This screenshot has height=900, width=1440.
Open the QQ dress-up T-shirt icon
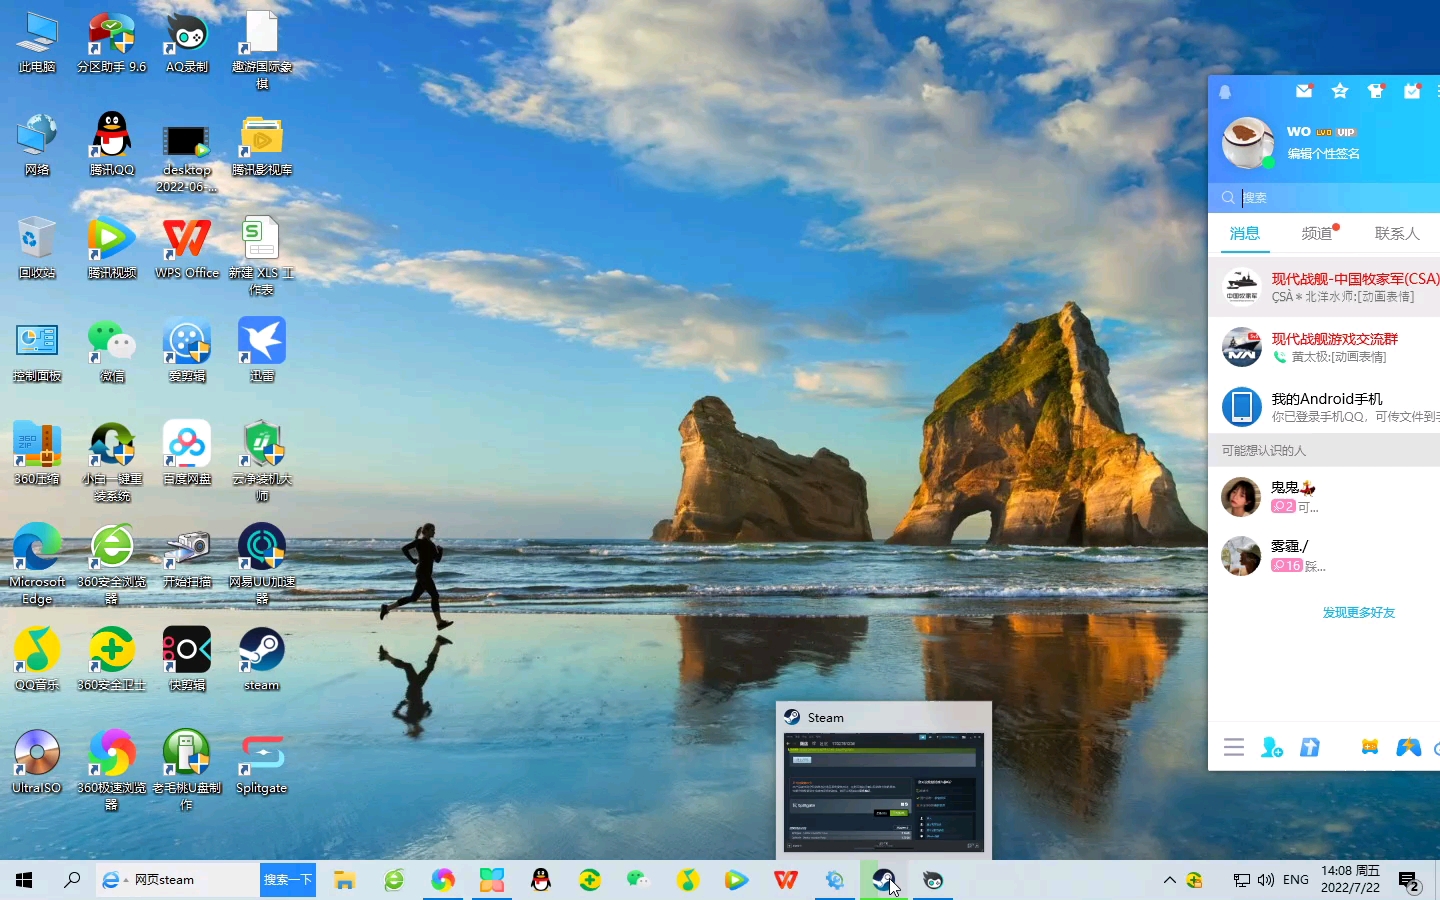pyautogui.click(x=1376, y=91)
